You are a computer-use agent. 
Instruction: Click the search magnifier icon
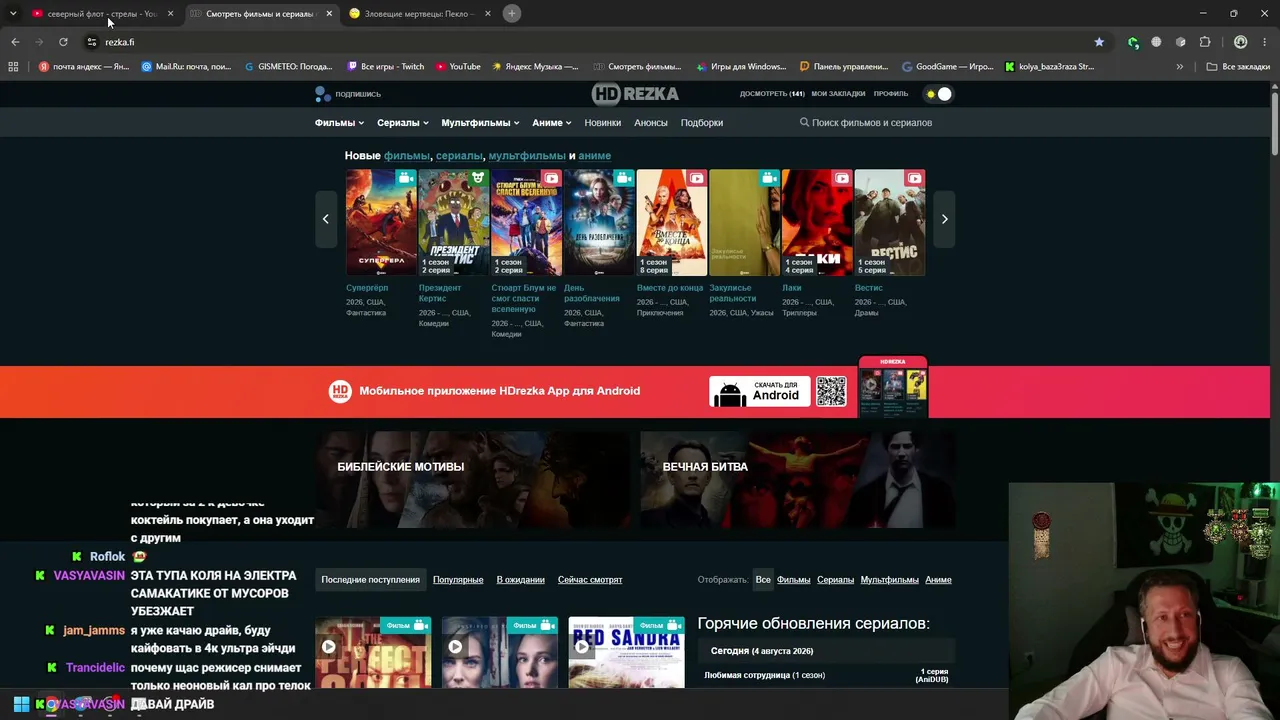(804, 122)
